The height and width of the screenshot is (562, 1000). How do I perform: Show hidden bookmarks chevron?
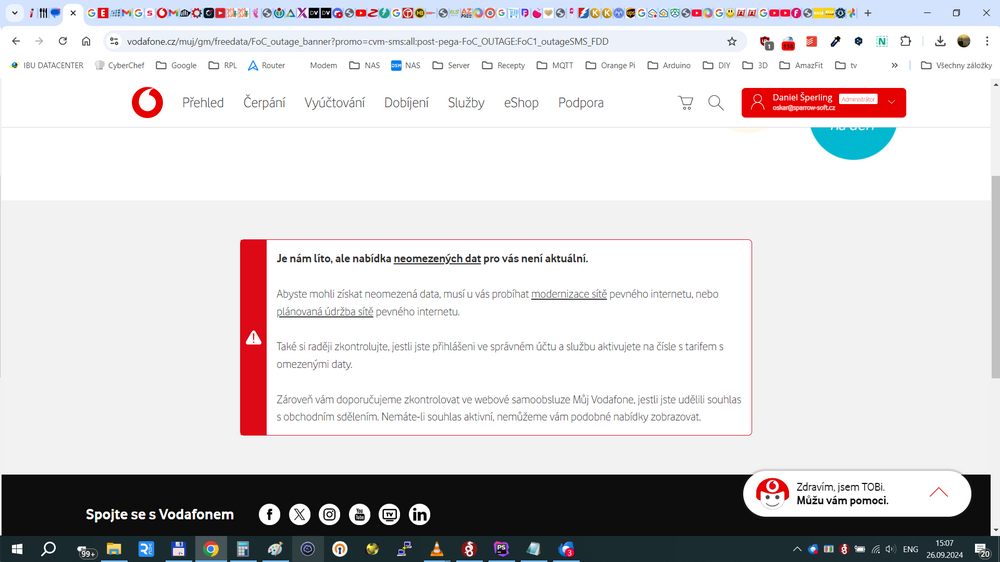pyautogui.click(x=894, y=65)
